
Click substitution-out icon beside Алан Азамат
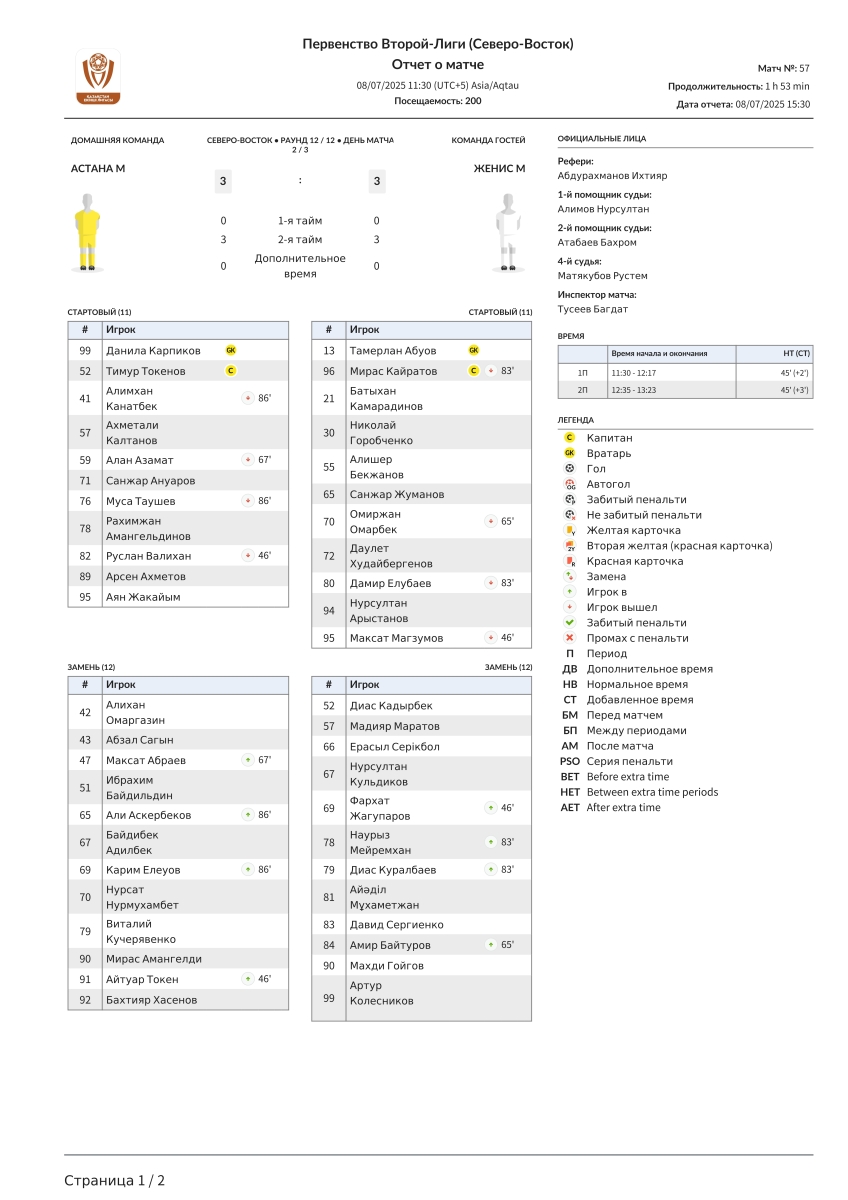248,460
